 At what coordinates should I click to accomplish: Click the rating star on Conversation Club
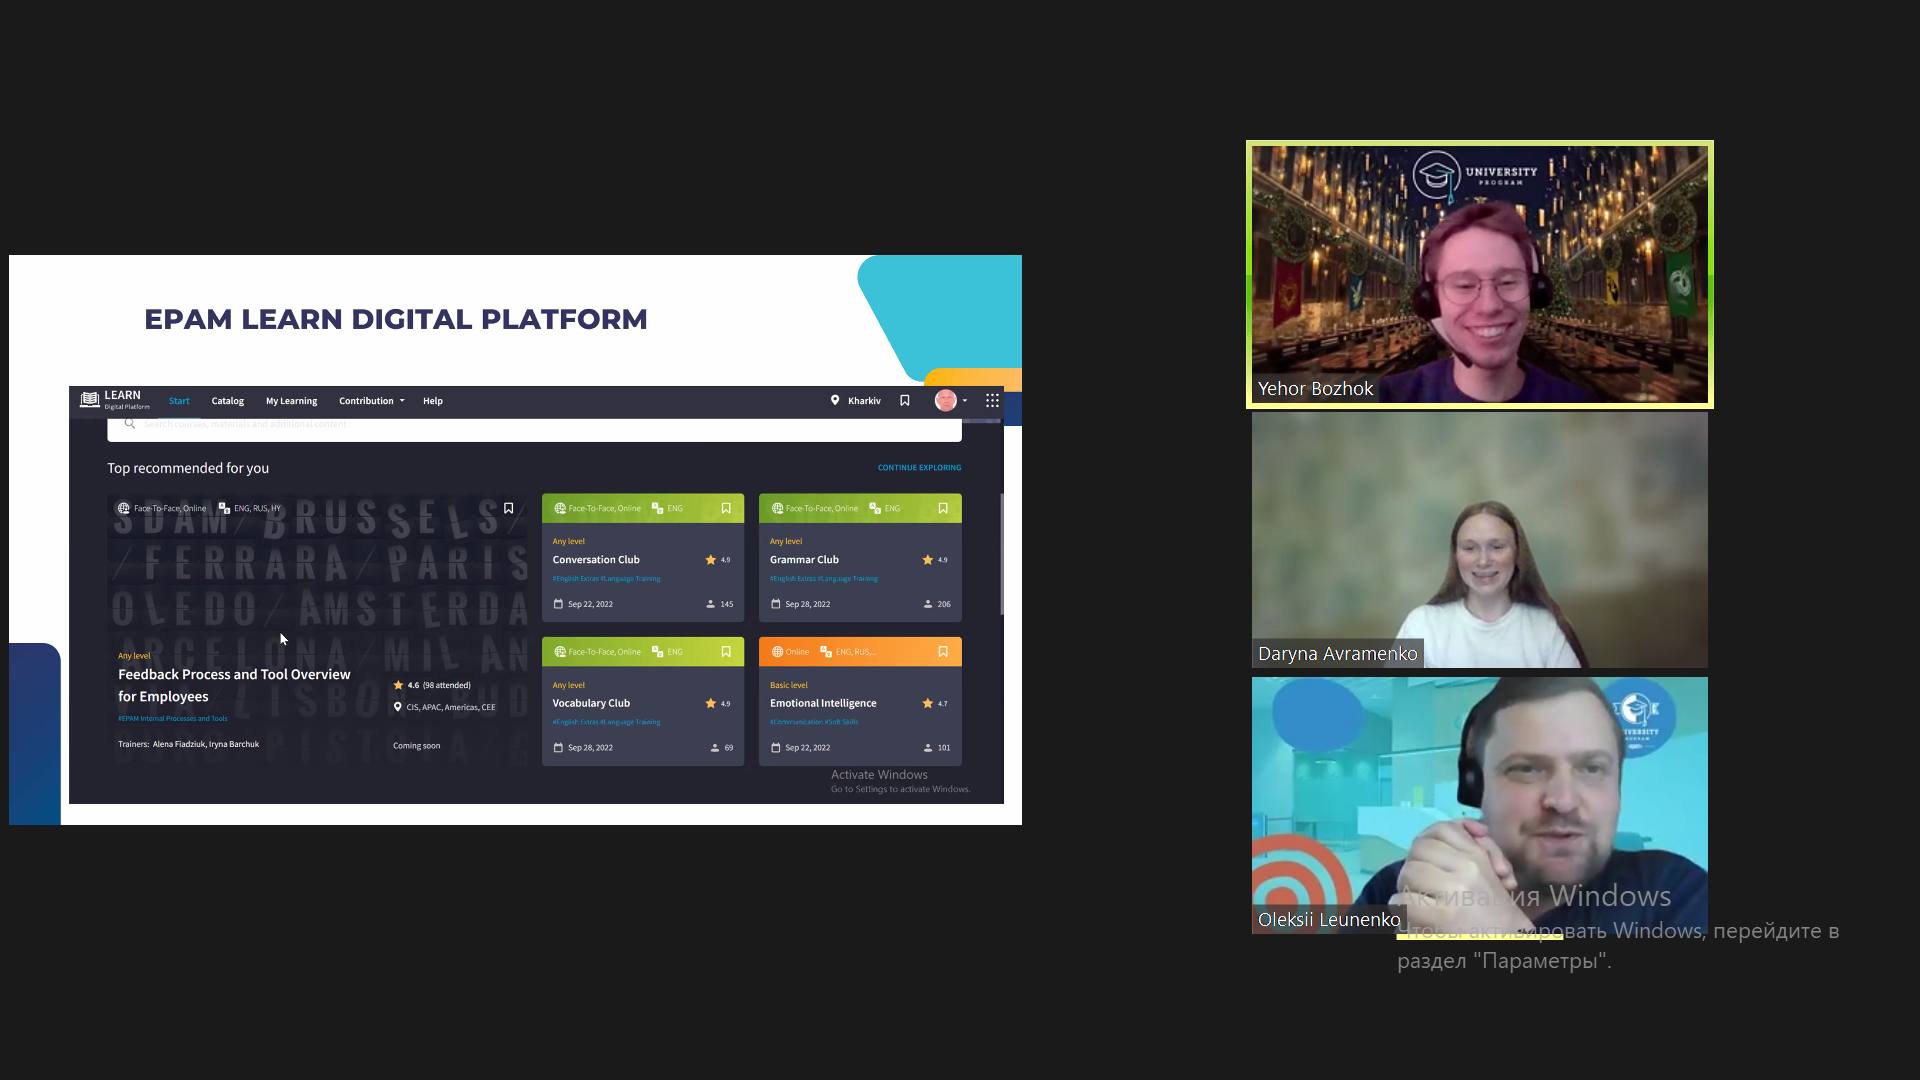click(711, 560)
